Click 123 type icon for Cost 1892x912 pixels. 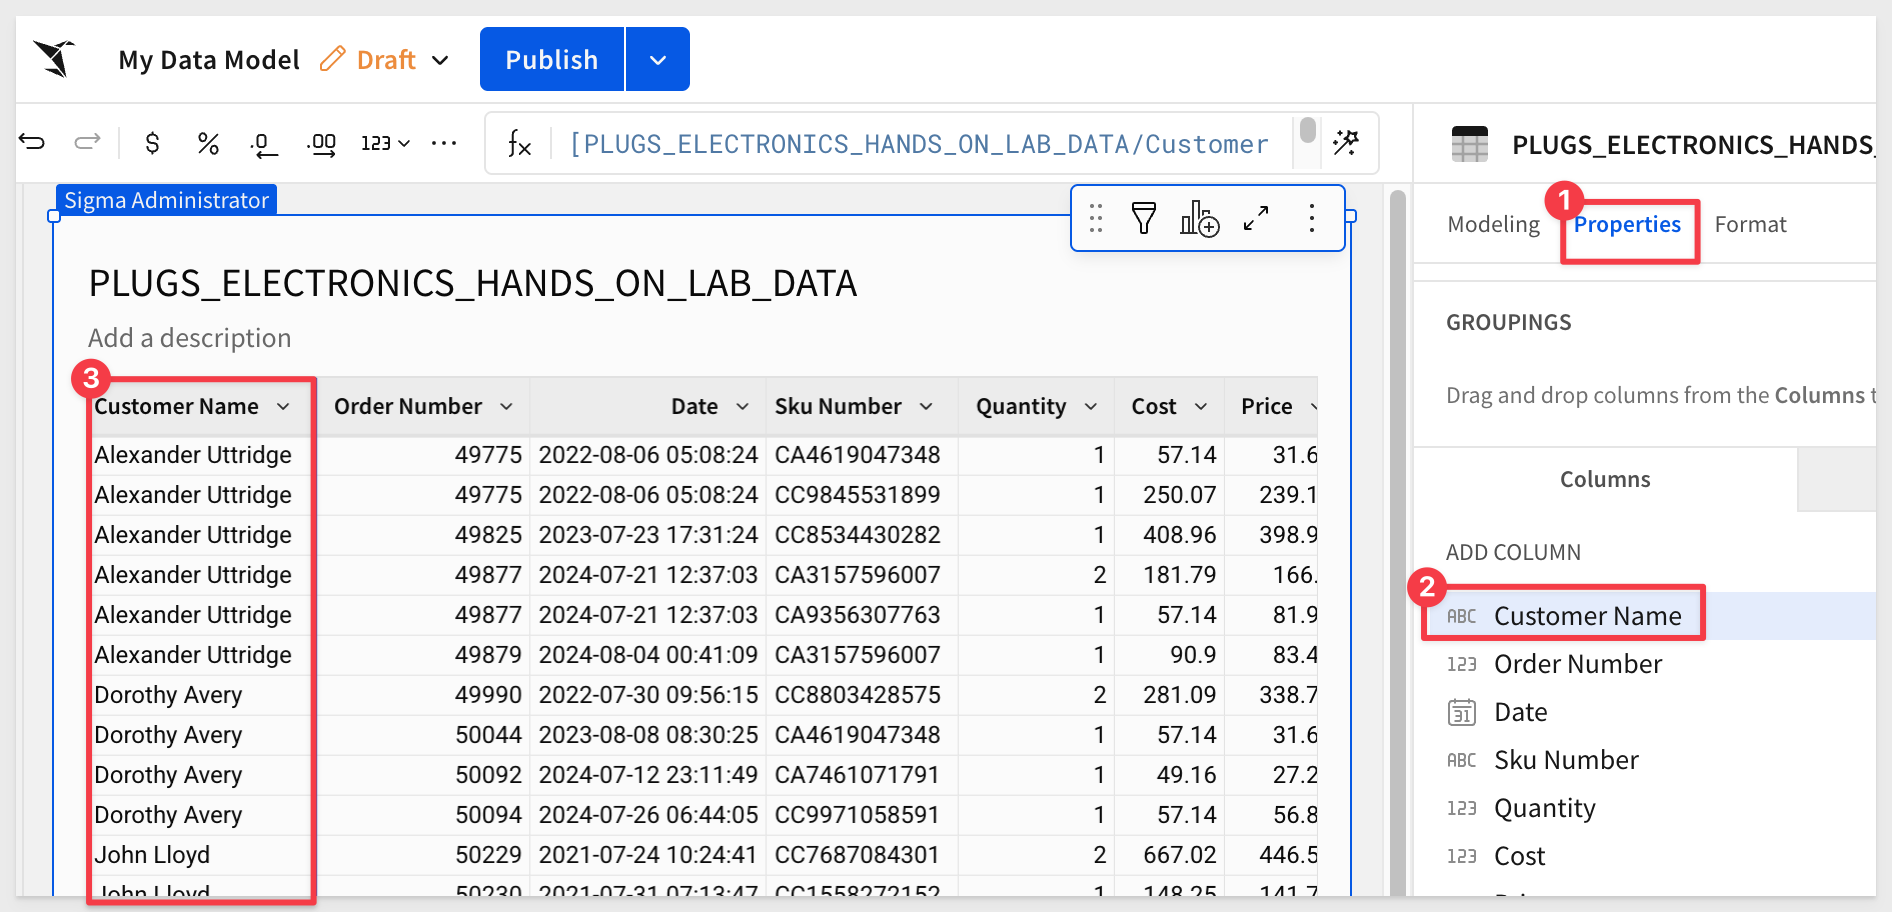click(x=1461, y=856)
